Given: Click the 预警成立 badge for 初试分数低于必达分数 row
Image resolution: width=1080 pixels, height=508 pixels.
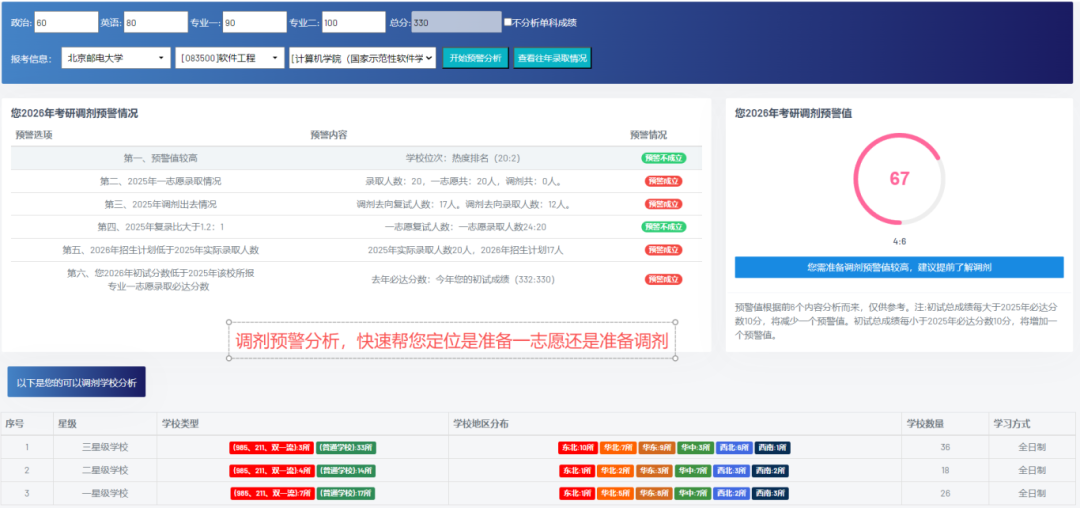Looking at the screenshot, I should pyautogui.click(x=664, y=279).
